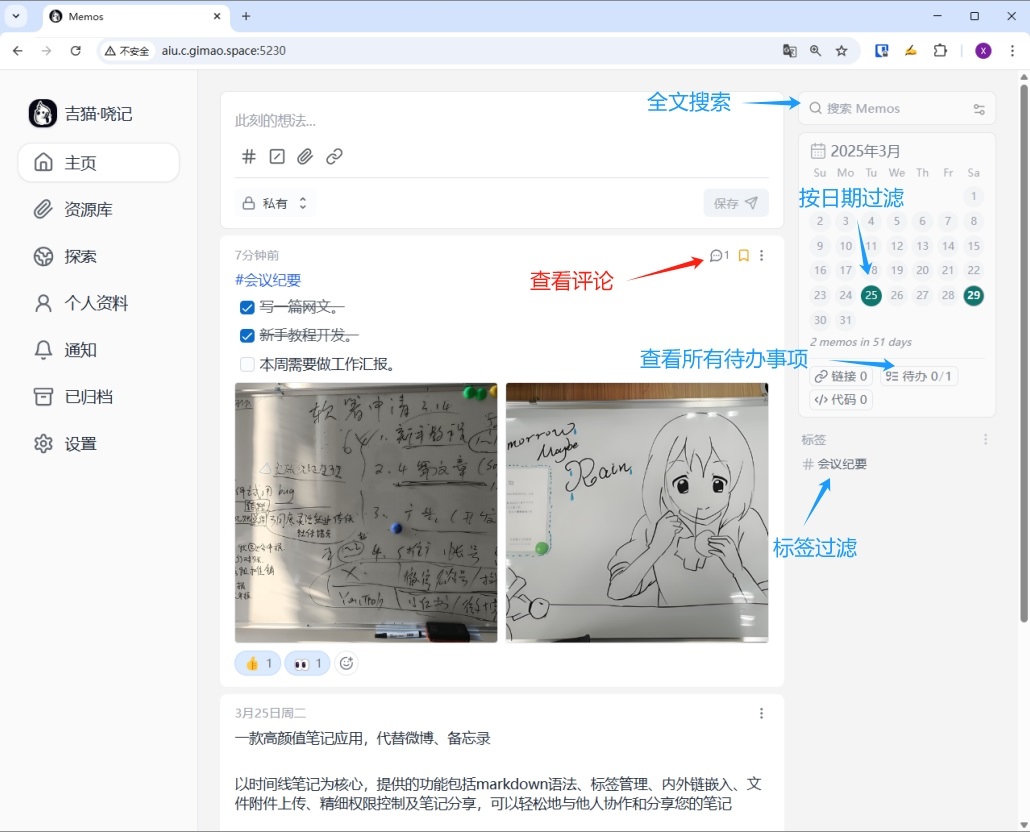The image size is (1030, 832).
Task: Open the 私有 visibility dropdown
Action: (x=275, y=203)
